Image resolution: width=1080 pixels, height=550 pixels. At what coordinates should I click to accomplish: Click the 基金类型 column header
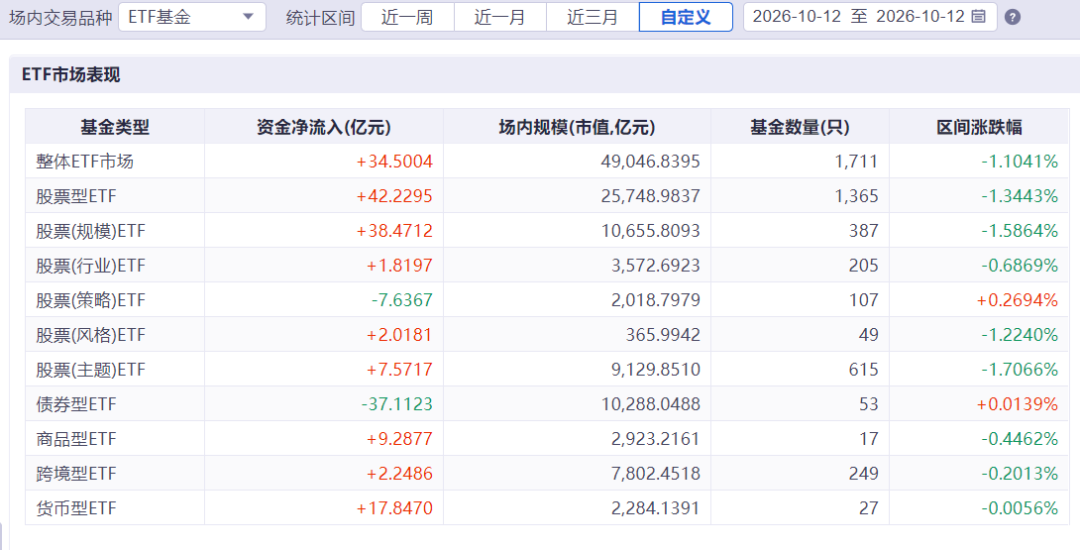(115, 127)
